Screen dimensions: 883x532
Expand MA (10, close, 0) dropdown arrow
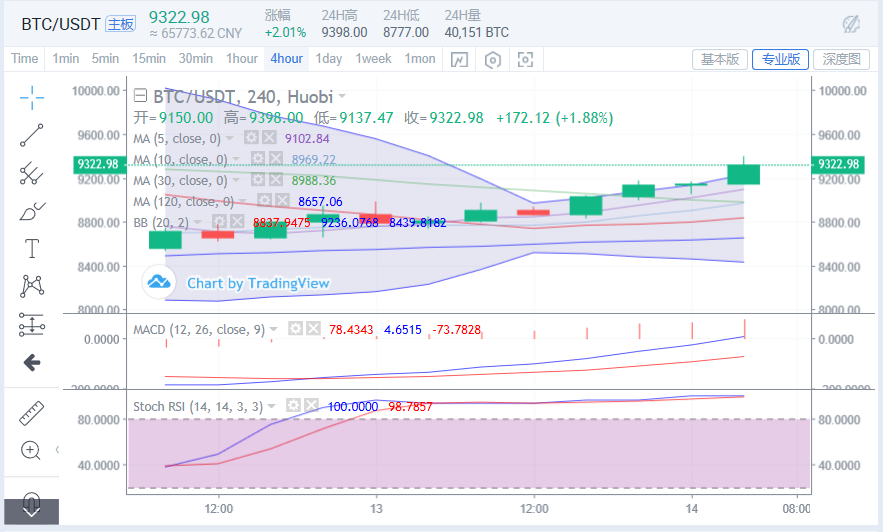coord(236,159)
